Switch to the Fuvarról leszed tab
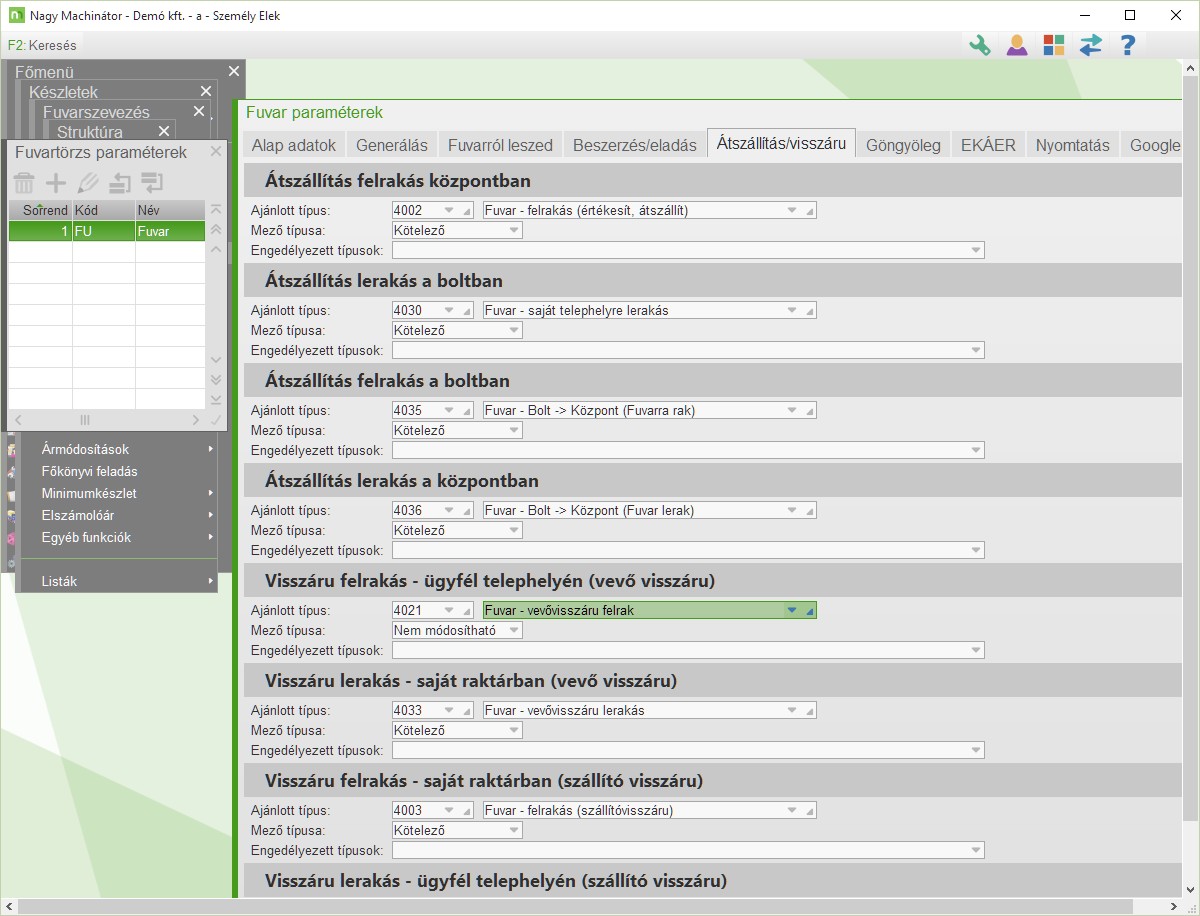 point(500,145)
